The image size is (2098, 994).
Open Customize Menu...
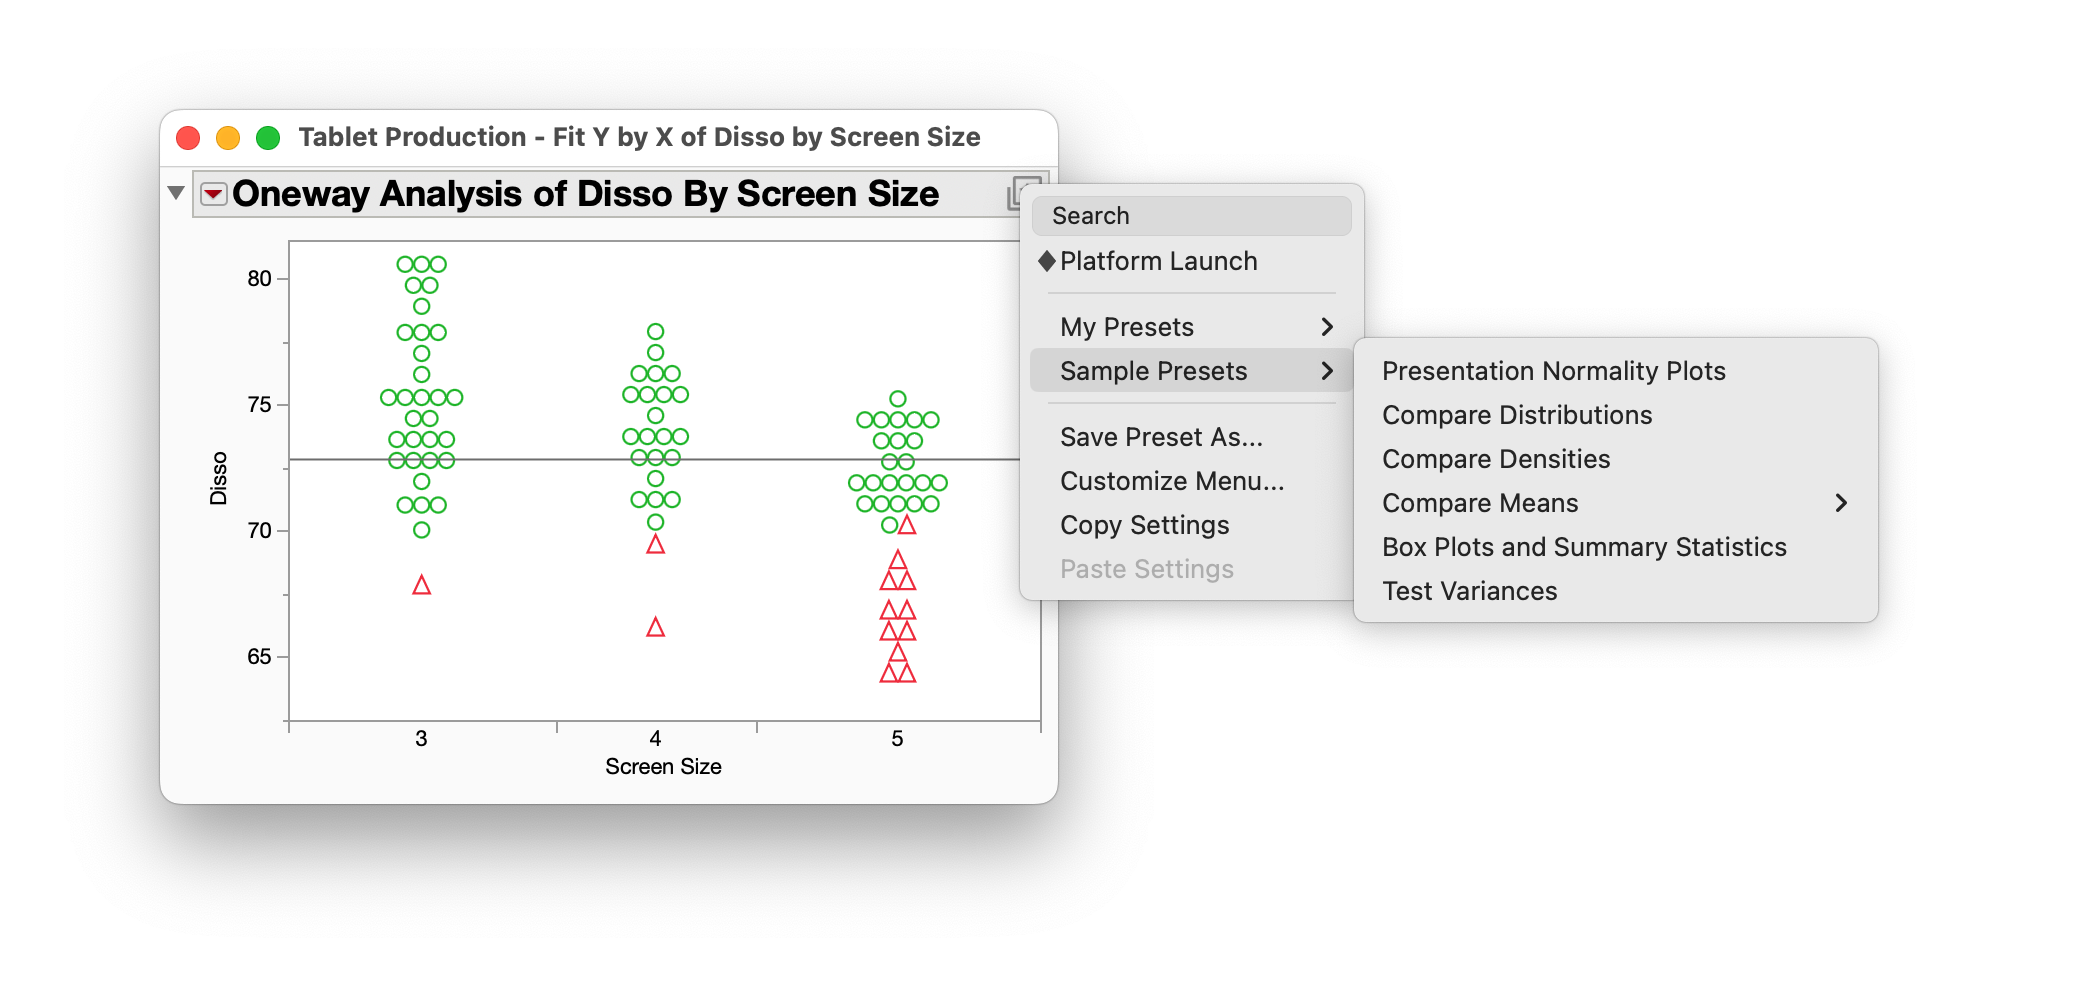point(1172,481)
